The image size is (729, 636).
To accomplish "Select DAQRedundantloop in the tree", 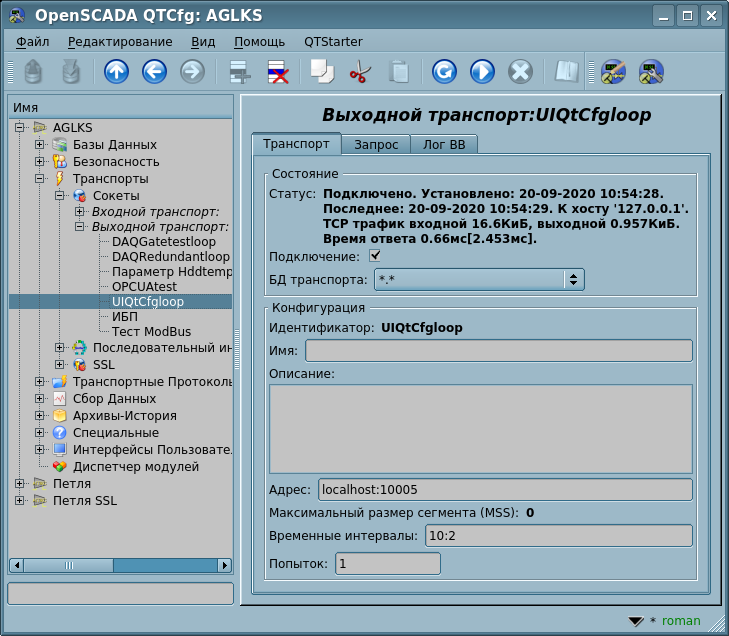I will coord(171,257).
